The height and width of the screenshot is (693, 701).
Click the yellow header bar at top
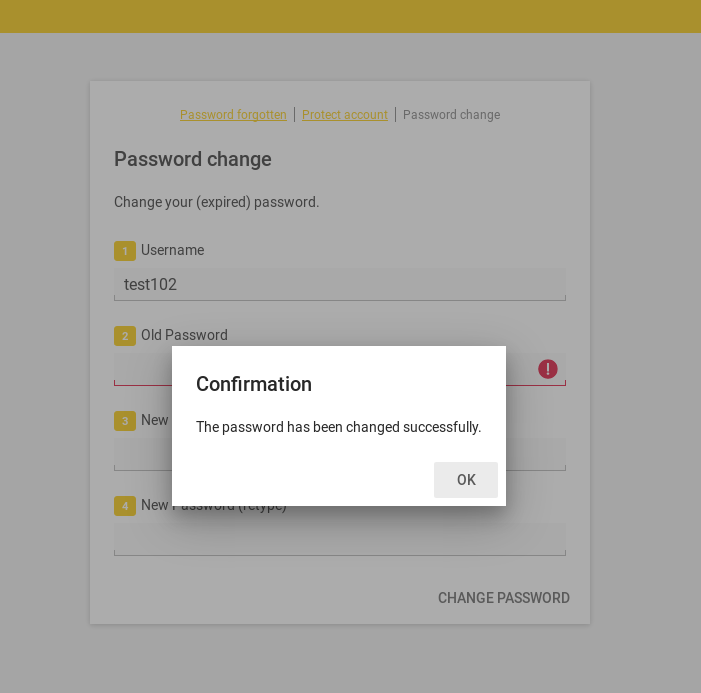click(350, 16)
